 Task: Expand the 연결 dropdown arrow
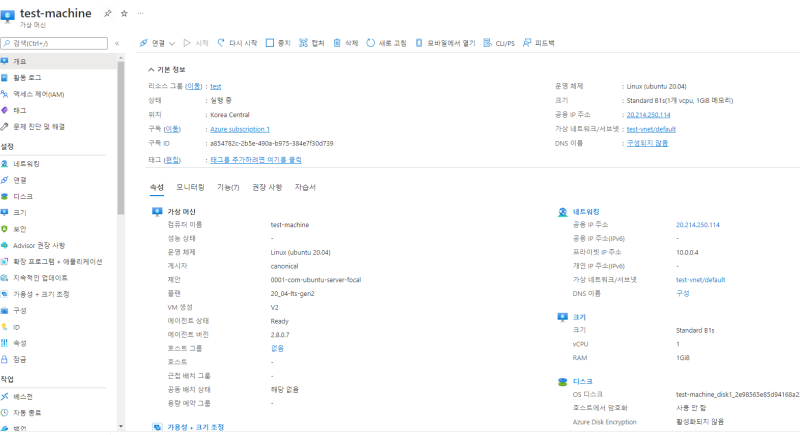pos(172,43)
